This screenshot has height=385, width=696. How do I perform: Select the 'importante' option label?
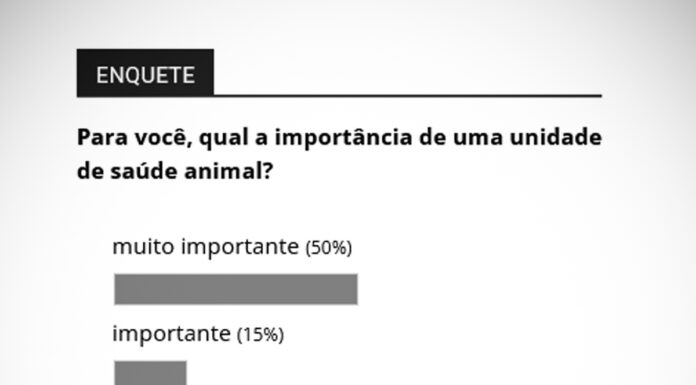(x=171, y=333)
